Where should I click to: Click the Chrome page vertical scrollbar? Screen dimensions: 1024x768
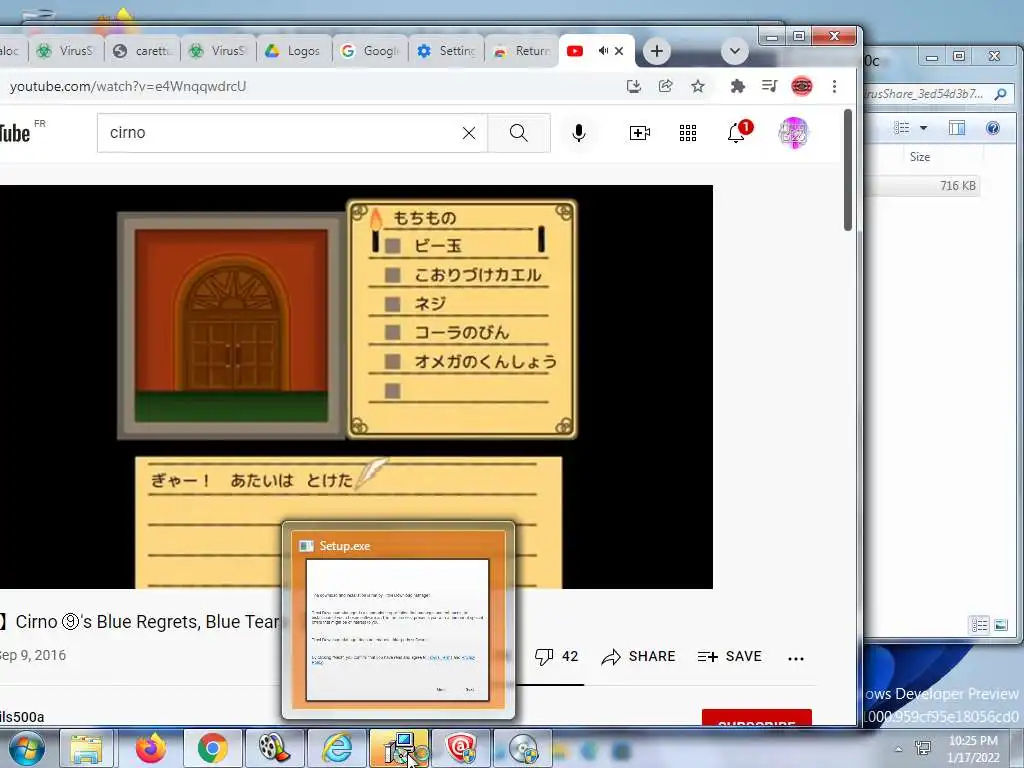848,171
